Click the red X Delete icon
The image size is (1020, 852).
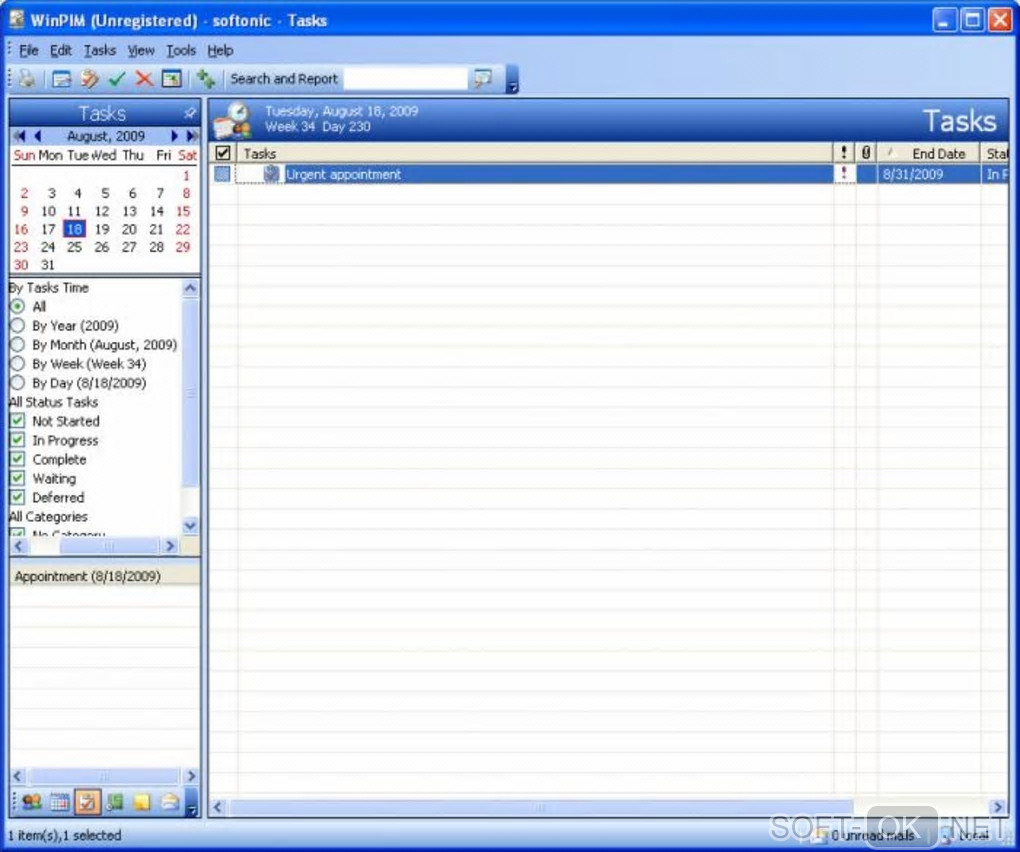pyautogui.click(x=144, y=79)
